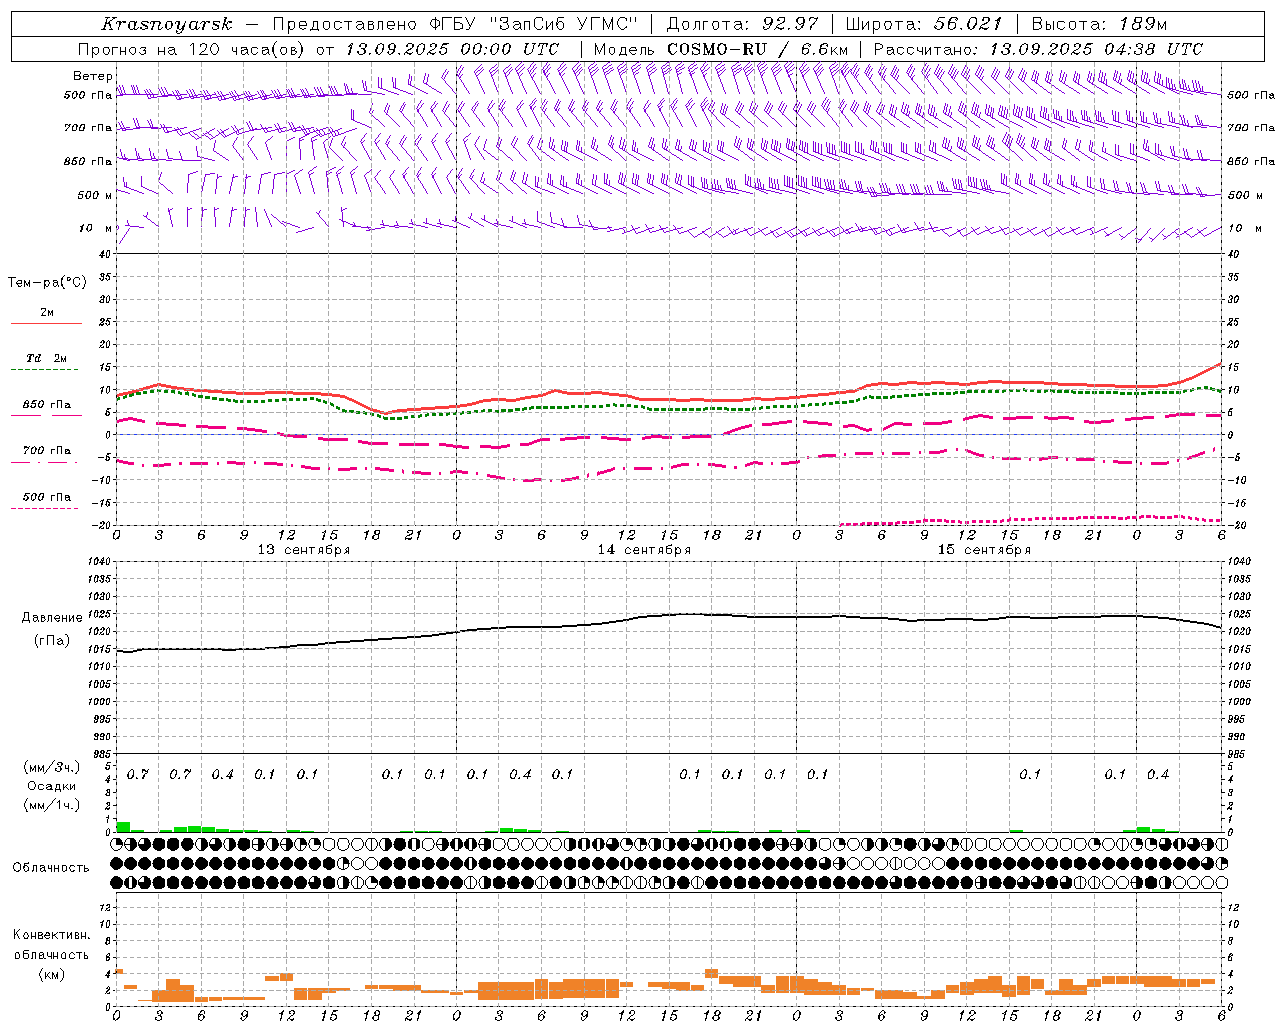Viewport: 1280px width, 1024px height.
Task: Click the Рассчитано: 13.09.2025 04:38 UTC timestamp
Action: click(x=1038, y=49)
